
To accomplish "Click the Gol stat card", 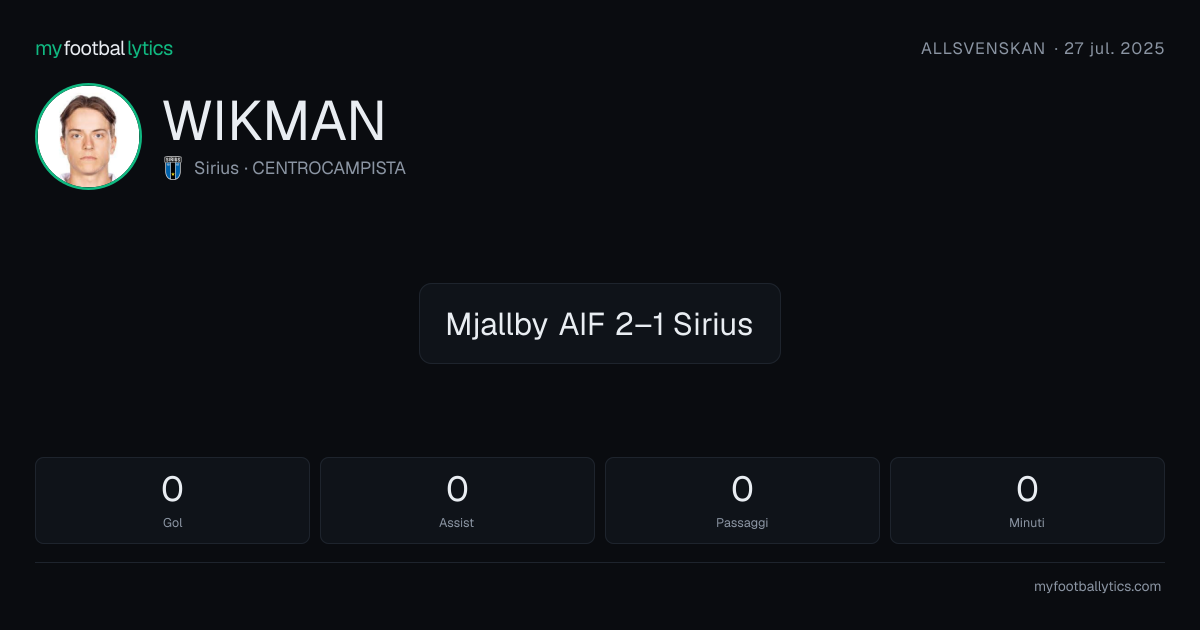I will coord(172,500).
